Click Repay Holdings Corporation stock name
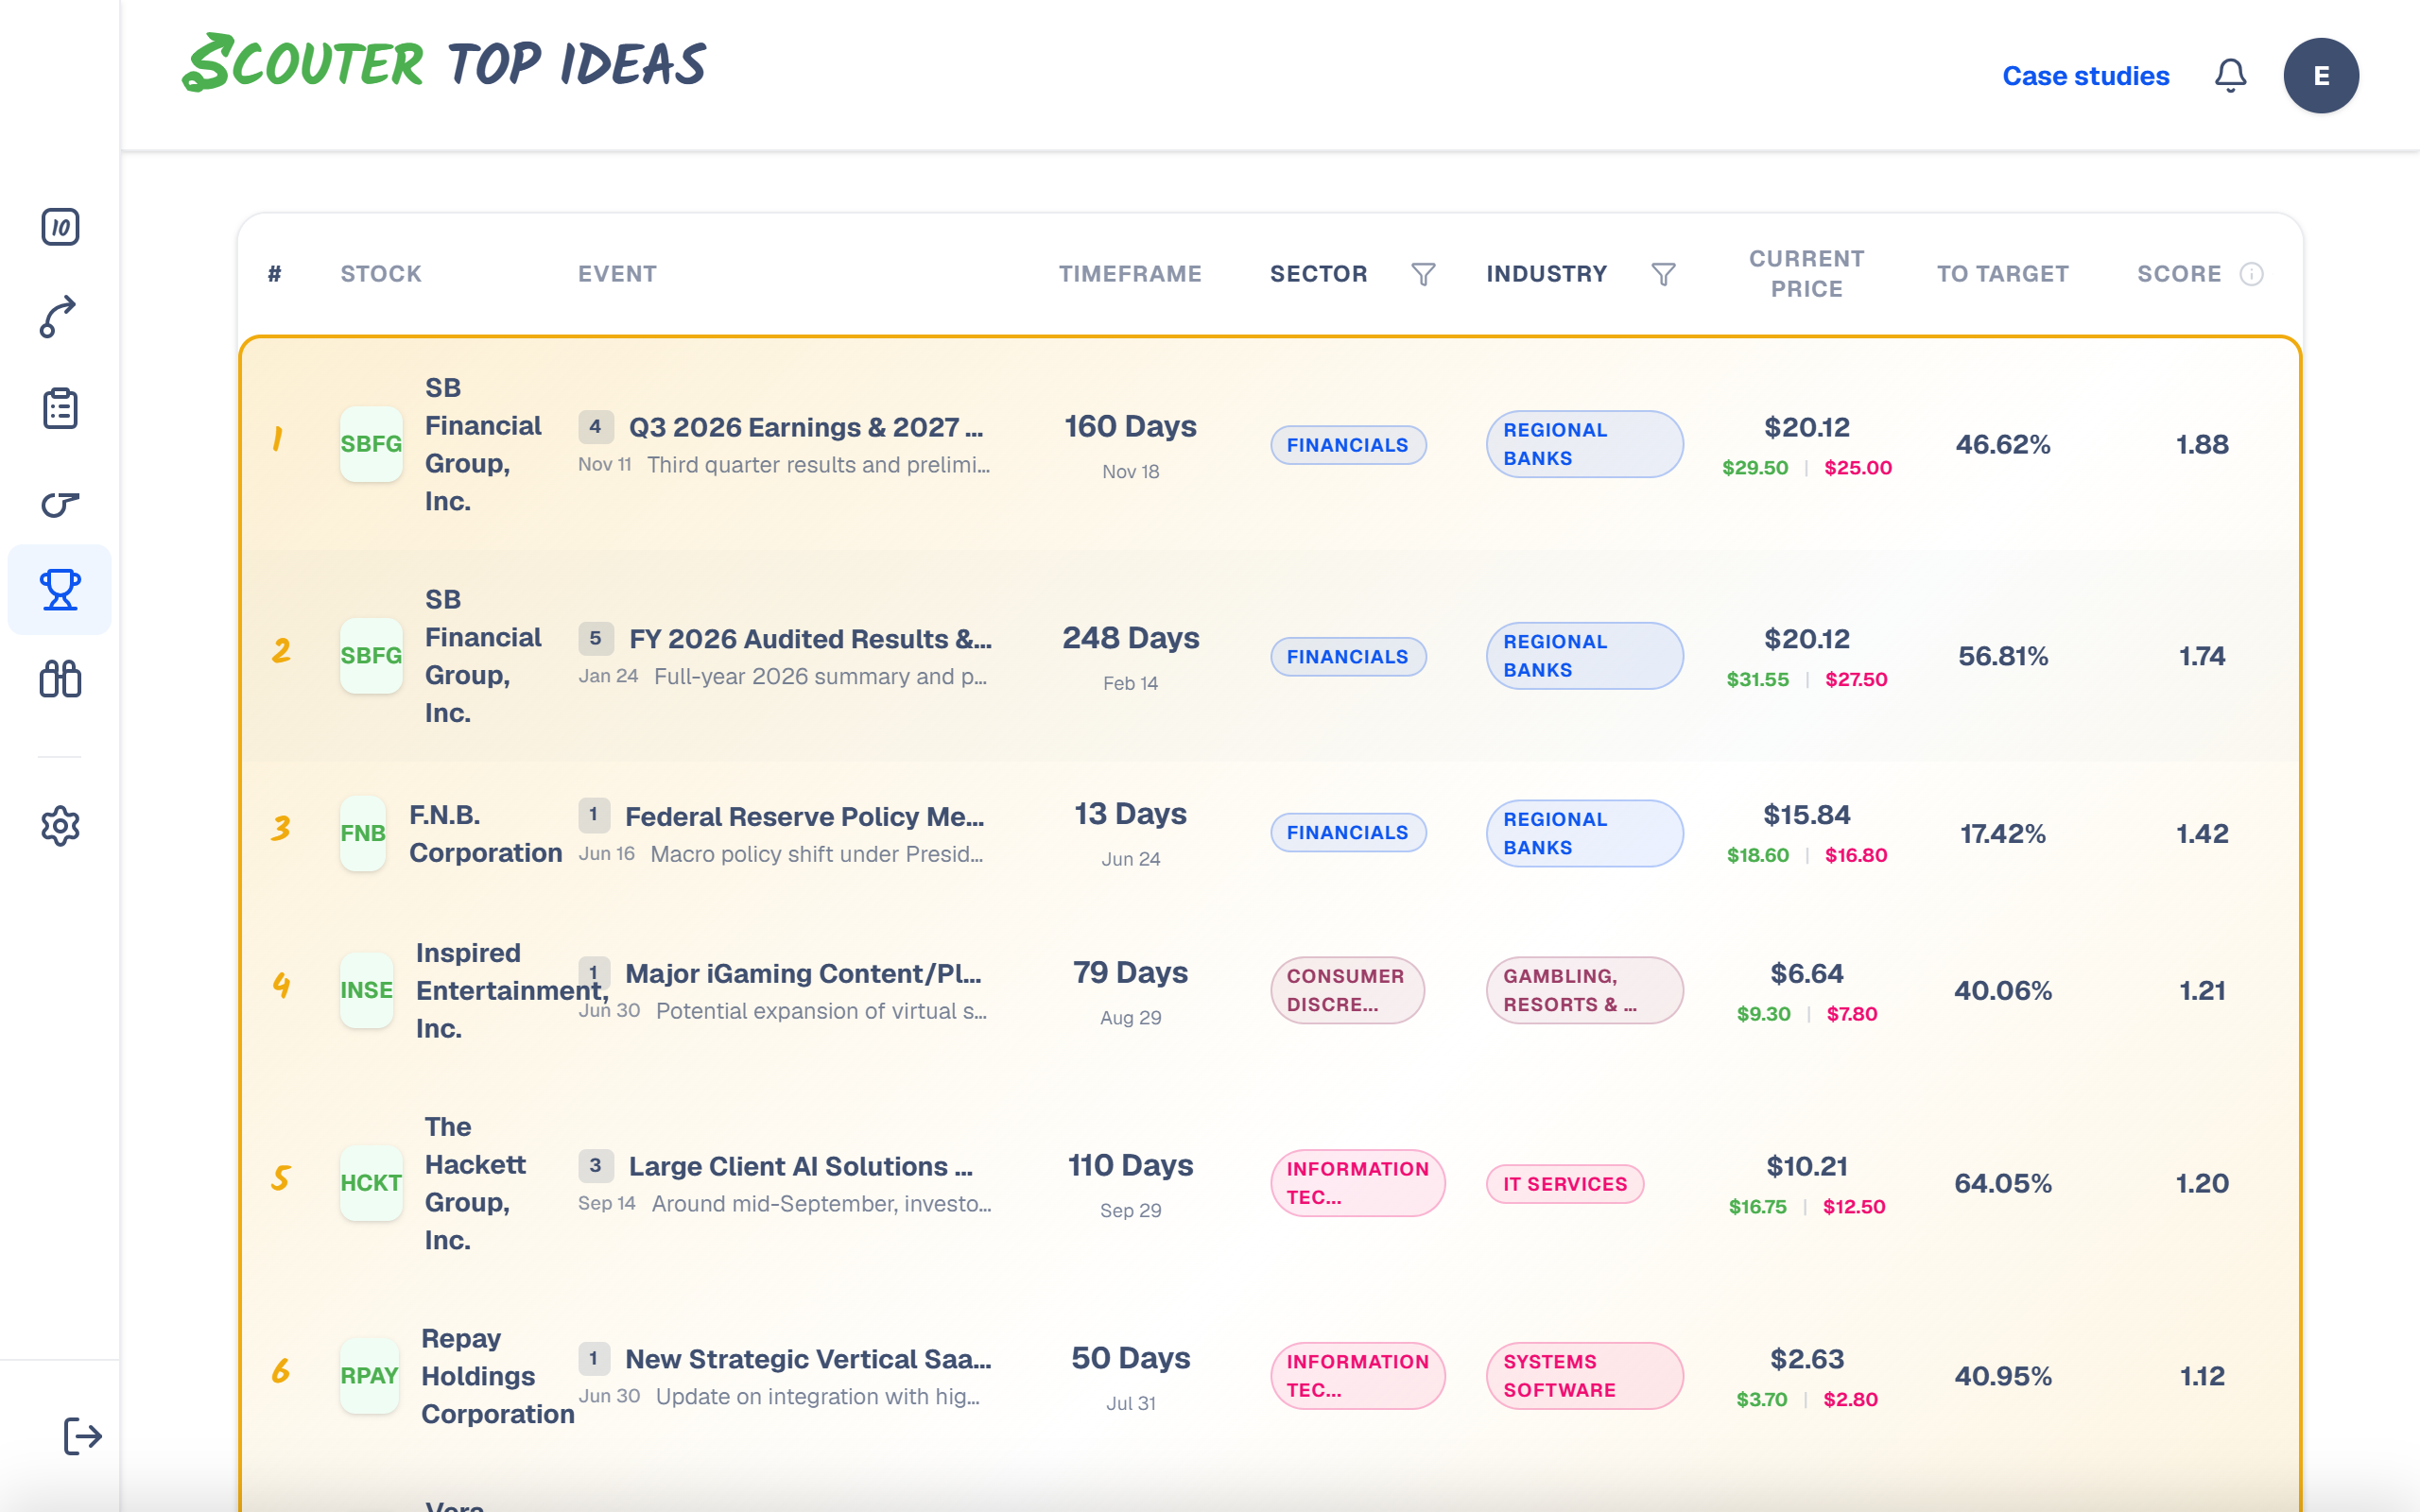Viewport: 2420px width, 1512px height. [x=497, y=1376]
